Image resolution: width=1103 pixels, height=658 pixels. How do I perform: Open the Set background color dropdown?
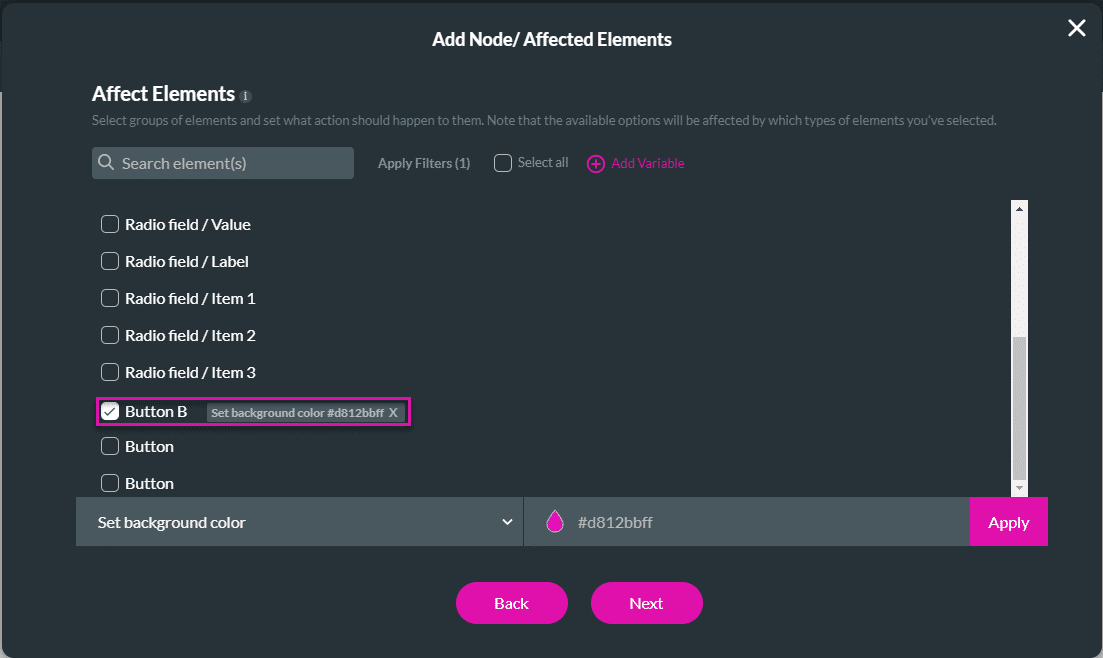[299, 522]
